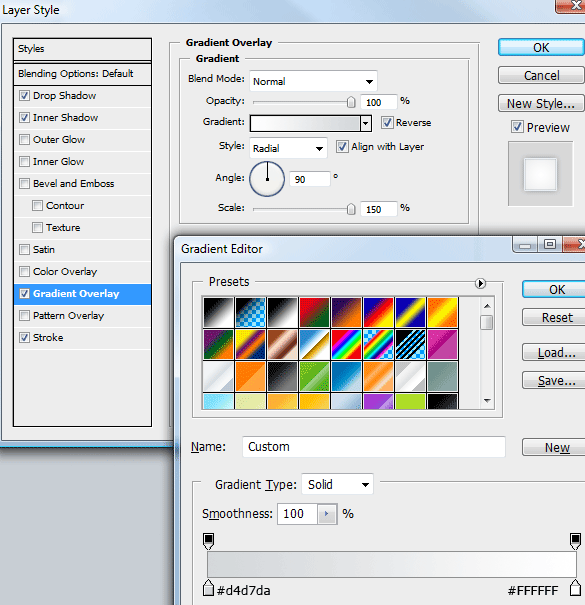Image resolution: width=585 pixels, height=605 pixels.
Task: Select the #d4d7da color stop
Action: (208, 587)
